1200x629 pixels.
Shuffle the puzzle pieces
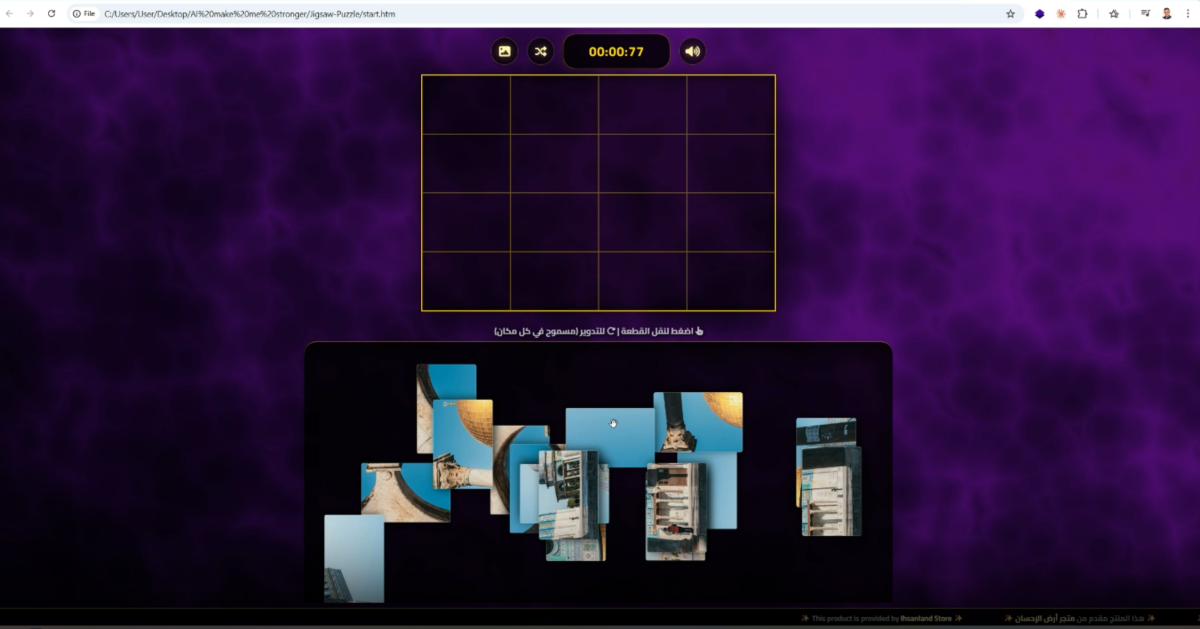(540, 51)
